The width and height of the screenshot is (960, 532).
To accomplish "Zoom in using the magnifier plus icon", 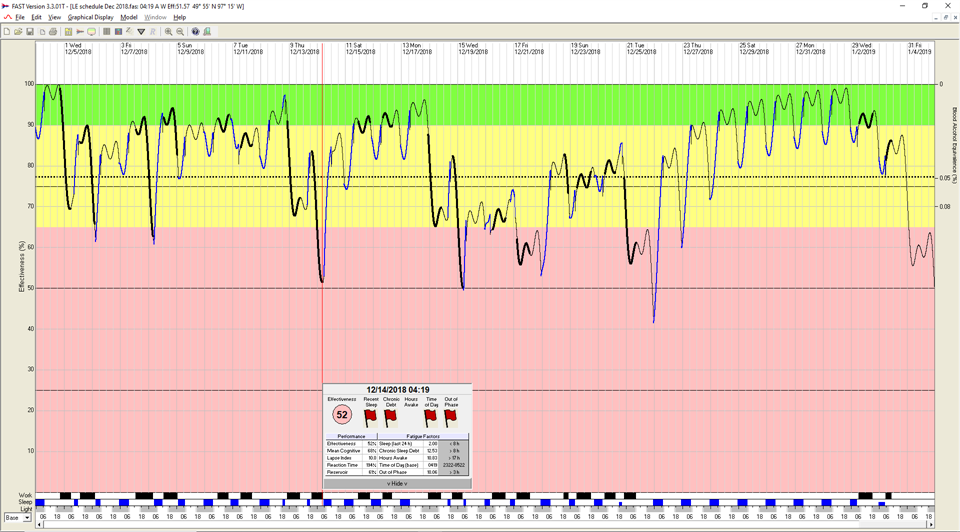I will tap(168, 32).
